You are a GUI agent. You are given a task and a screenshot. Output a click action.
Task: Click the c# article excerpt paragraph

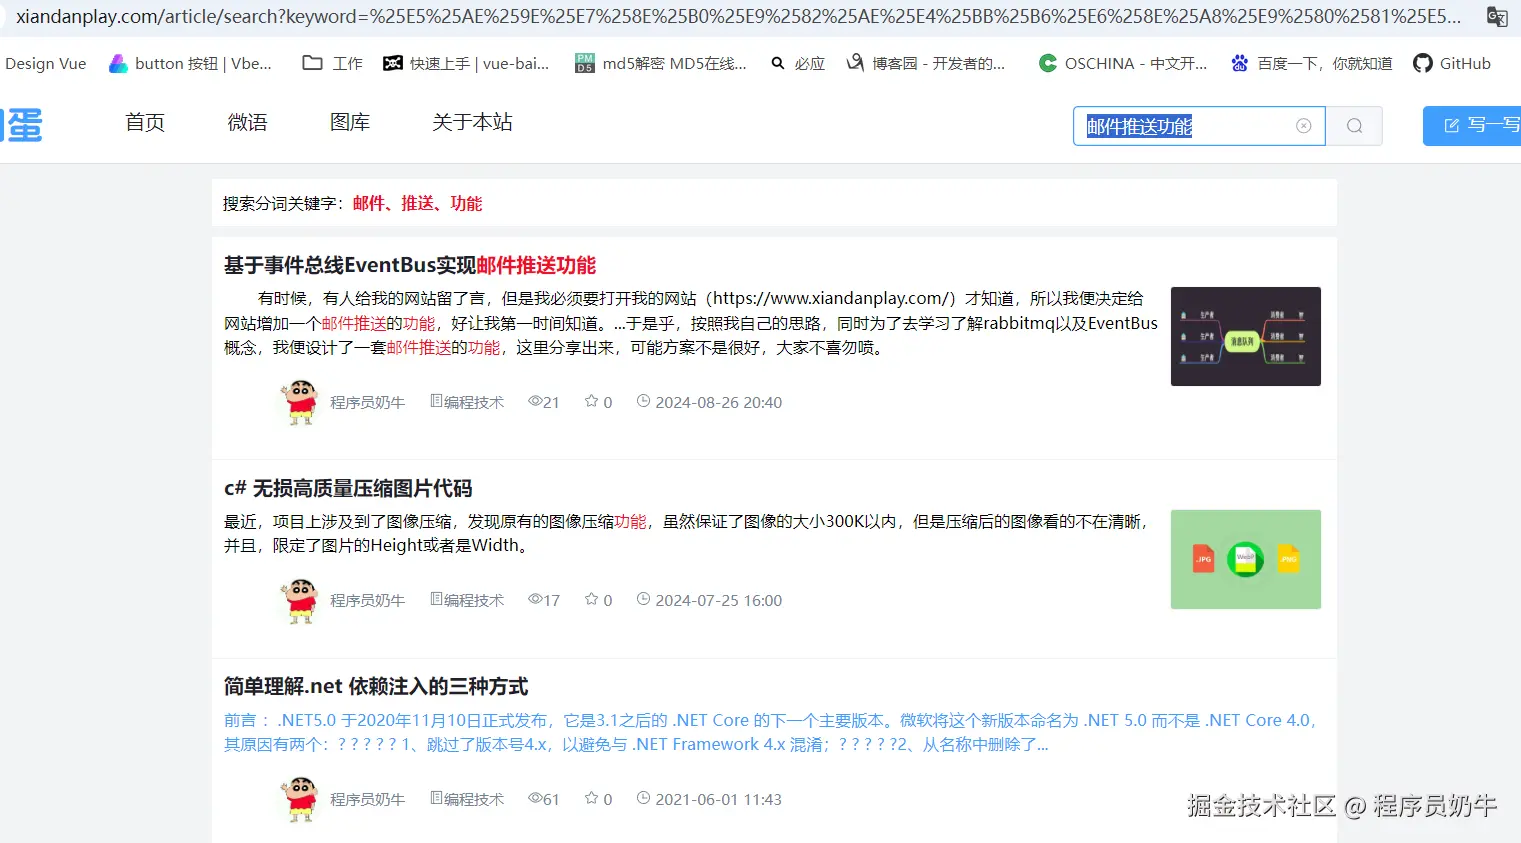(x=687, y=533)
